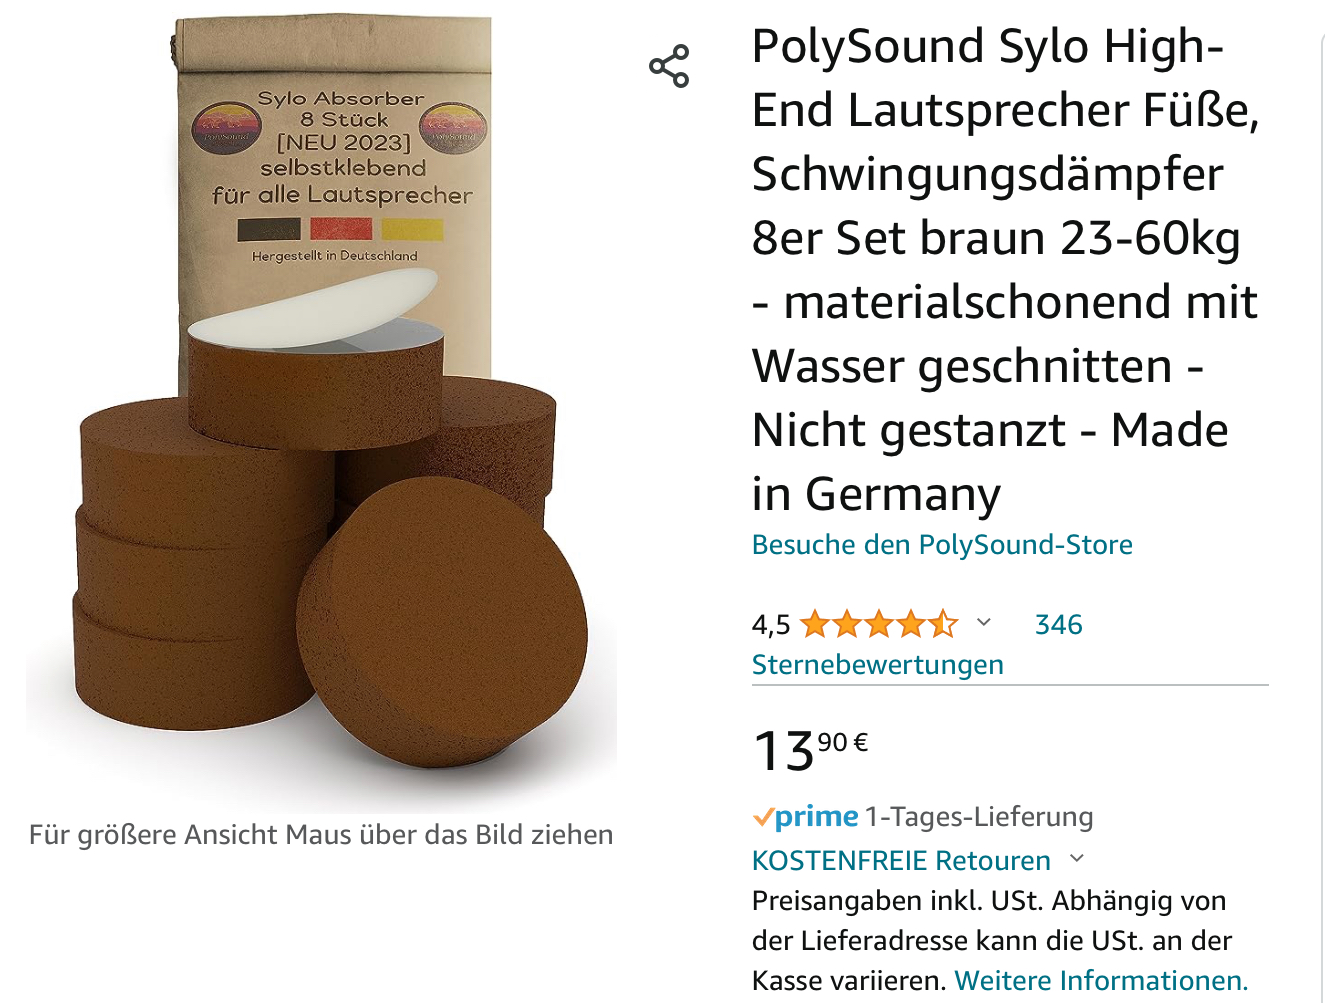Click the 4,5 rating number
This screenshot has width=1325, height=1003.
[771, 625]
